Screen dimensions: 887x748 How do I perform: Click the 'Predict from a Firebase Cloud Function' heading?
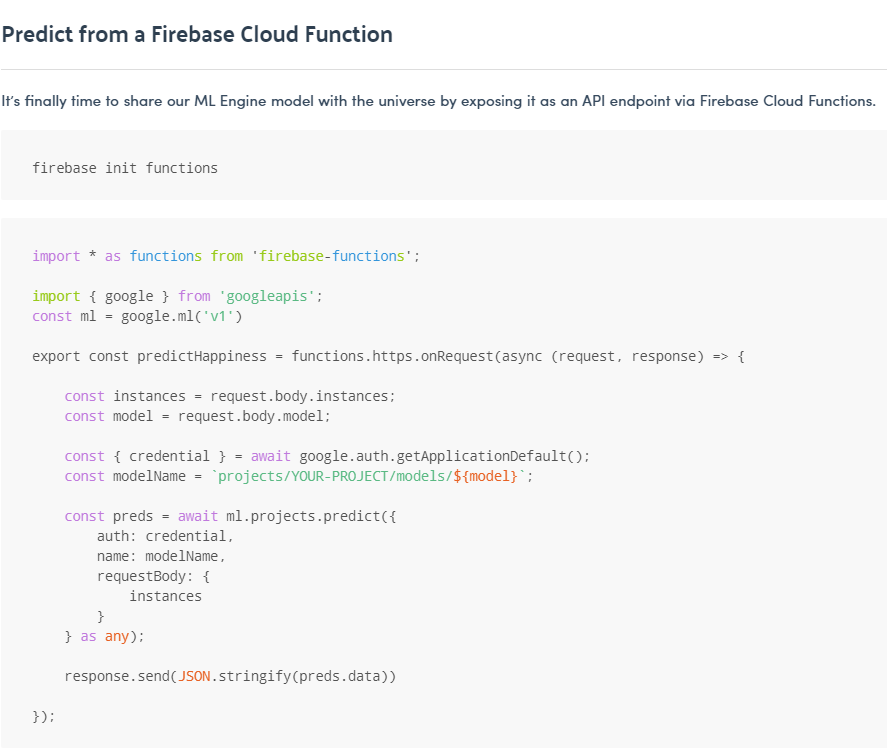(197, 34)
